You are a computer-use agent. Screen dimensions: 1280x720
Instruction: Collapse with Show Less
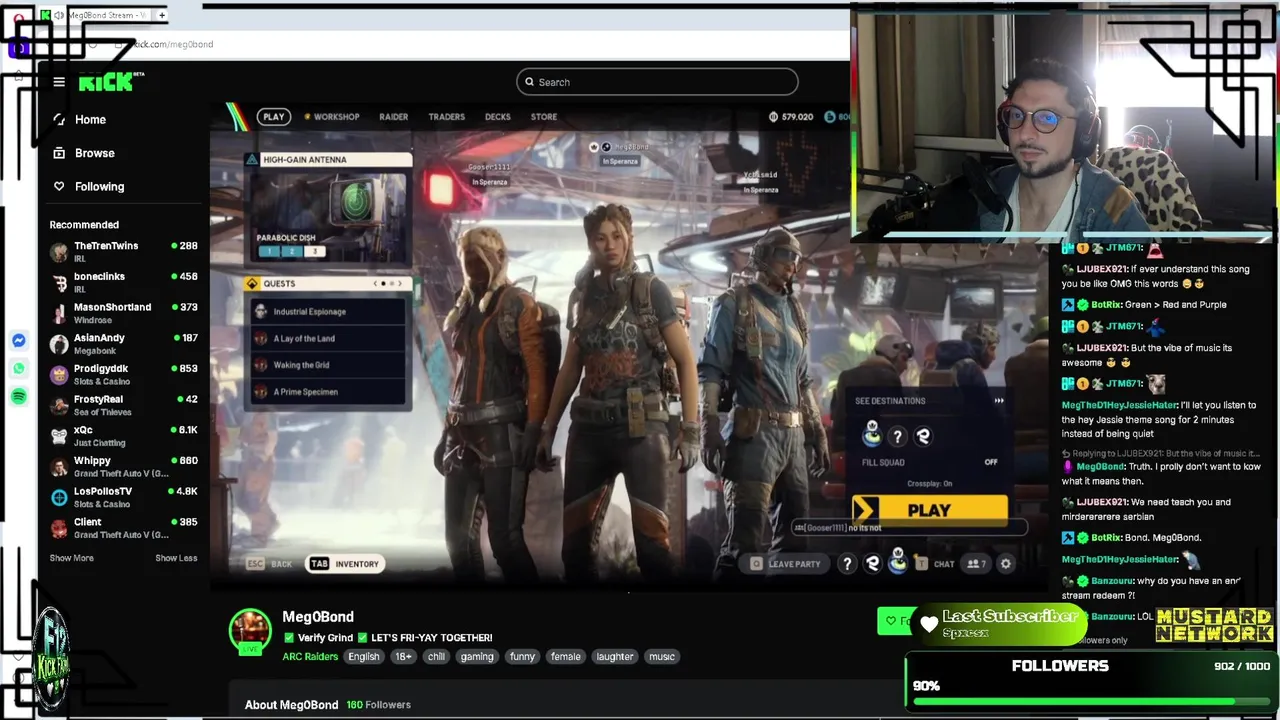coord(176,558)
